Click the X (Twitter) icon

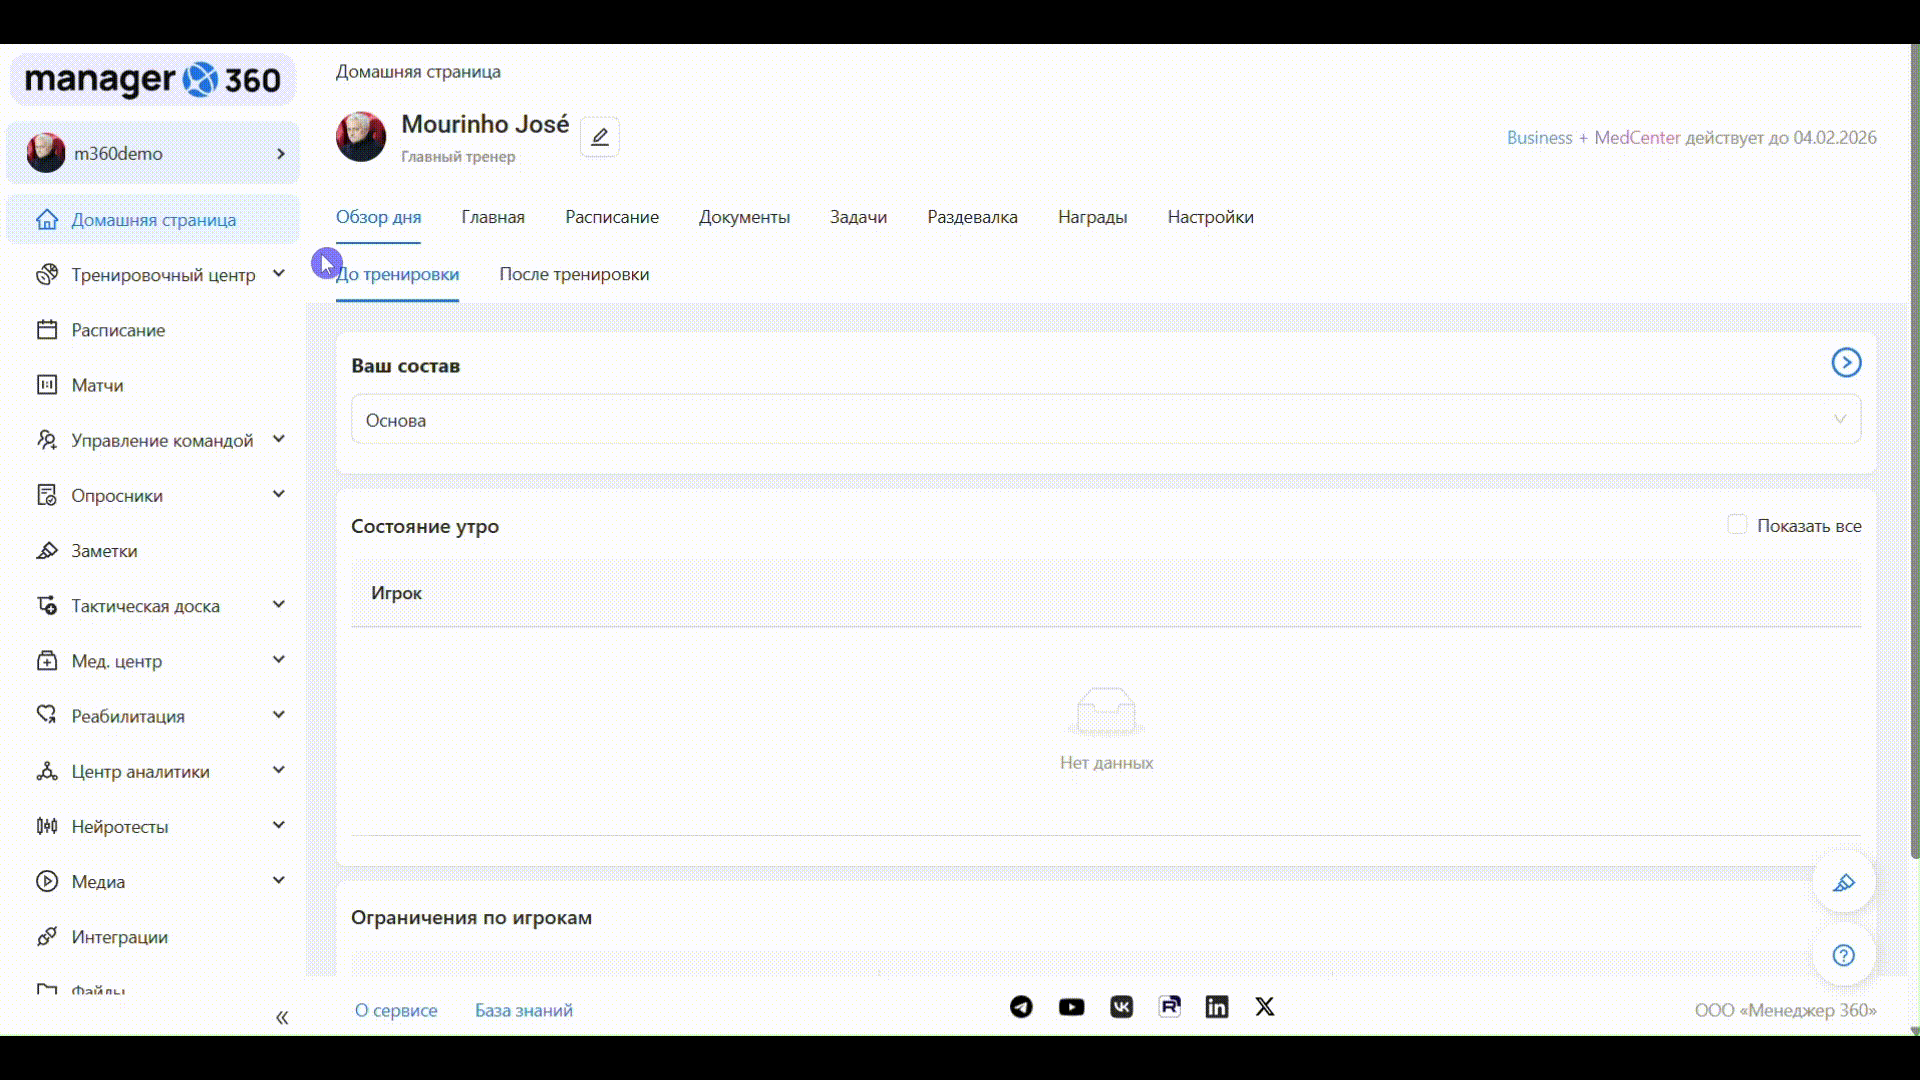point(1265,1007)
